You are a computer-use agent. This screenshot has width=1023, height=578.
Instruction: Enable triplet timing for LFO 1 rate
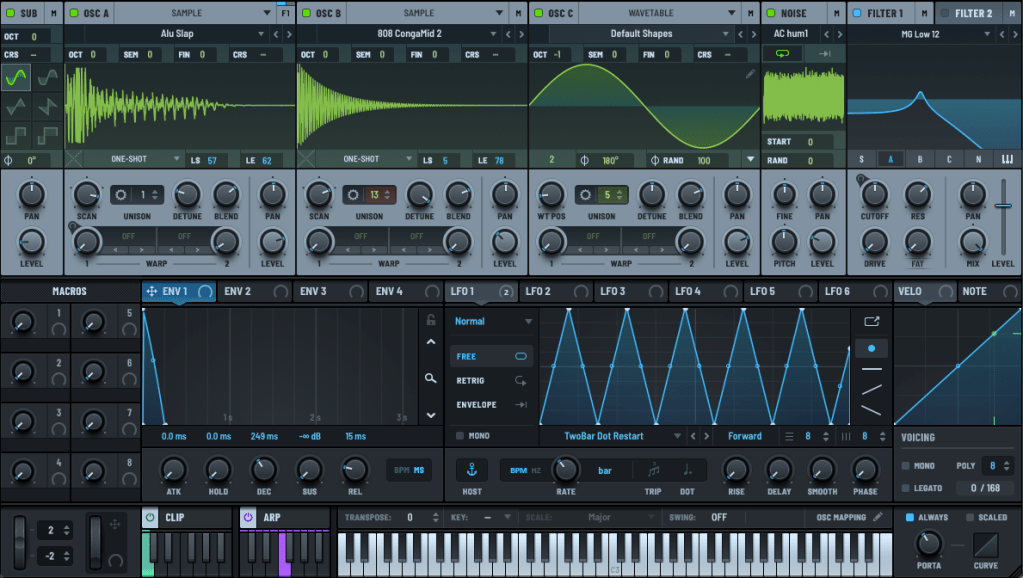pyautogui.click(x=653, y=470)
